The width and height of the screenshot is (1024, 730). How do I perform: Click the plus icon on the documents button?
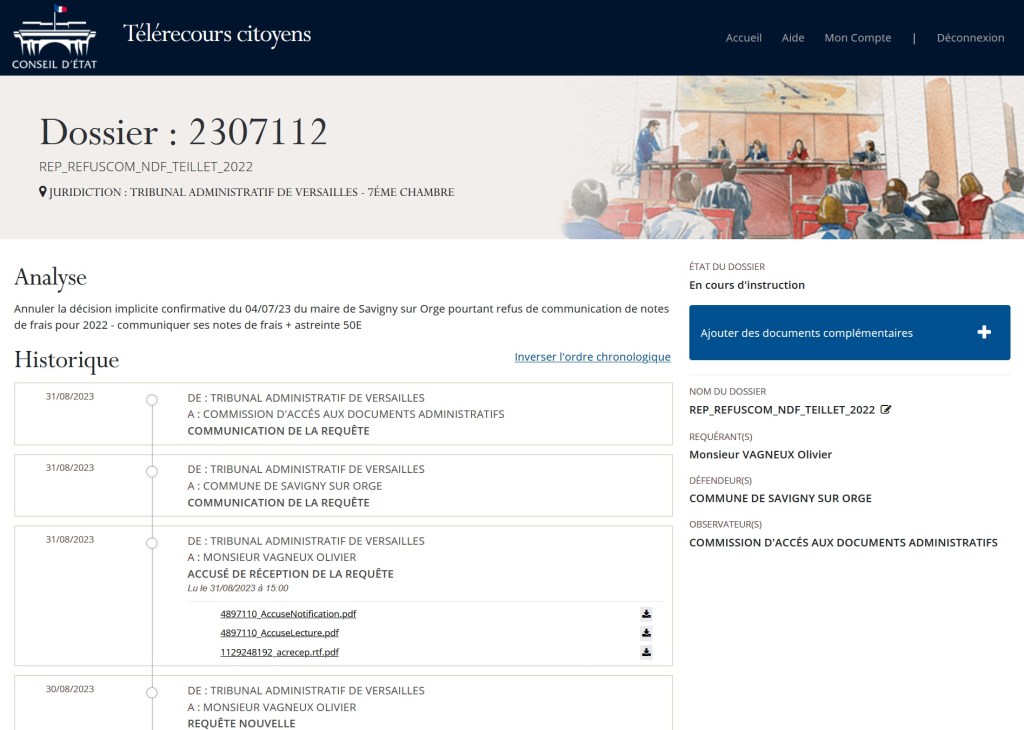(x=986, y=330)
